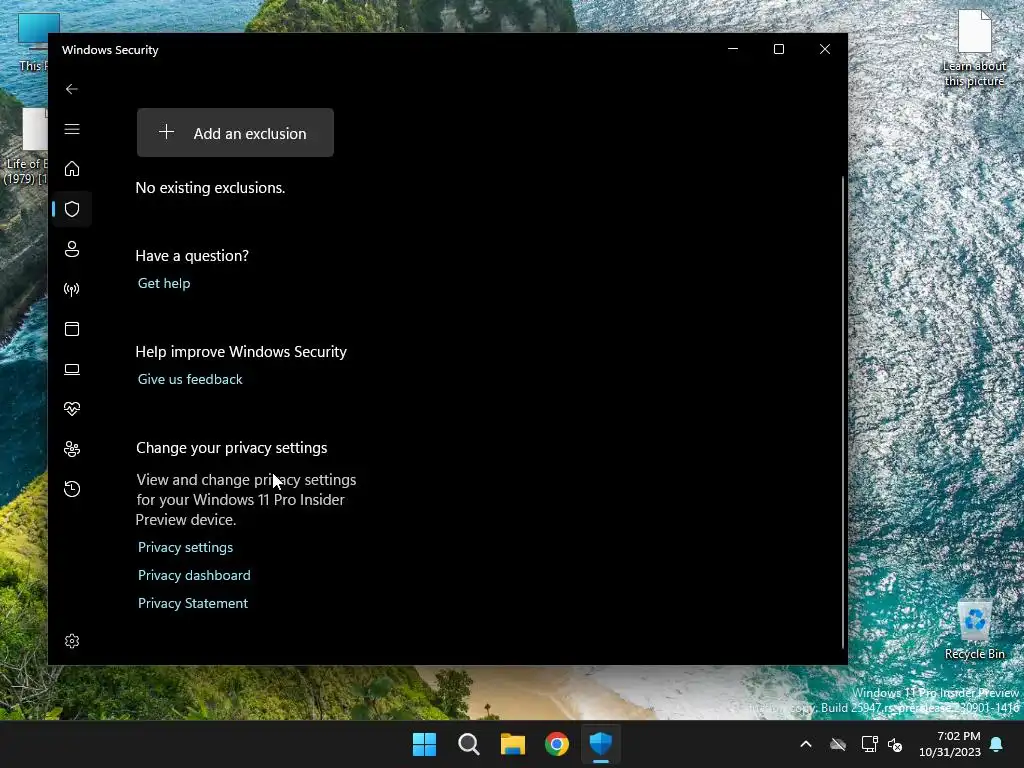Click "Have a question?" heading
Viewport: 1024px width, 768px height.
coord(192,256)
